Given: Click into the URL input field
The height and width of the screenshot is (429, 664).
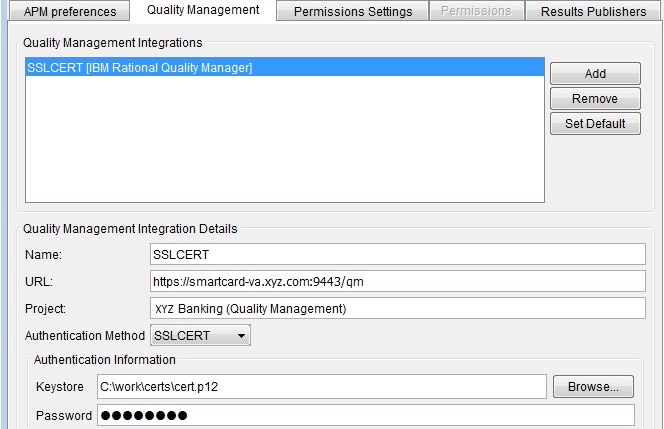Looking at the screenshot, I should [397, 281].
